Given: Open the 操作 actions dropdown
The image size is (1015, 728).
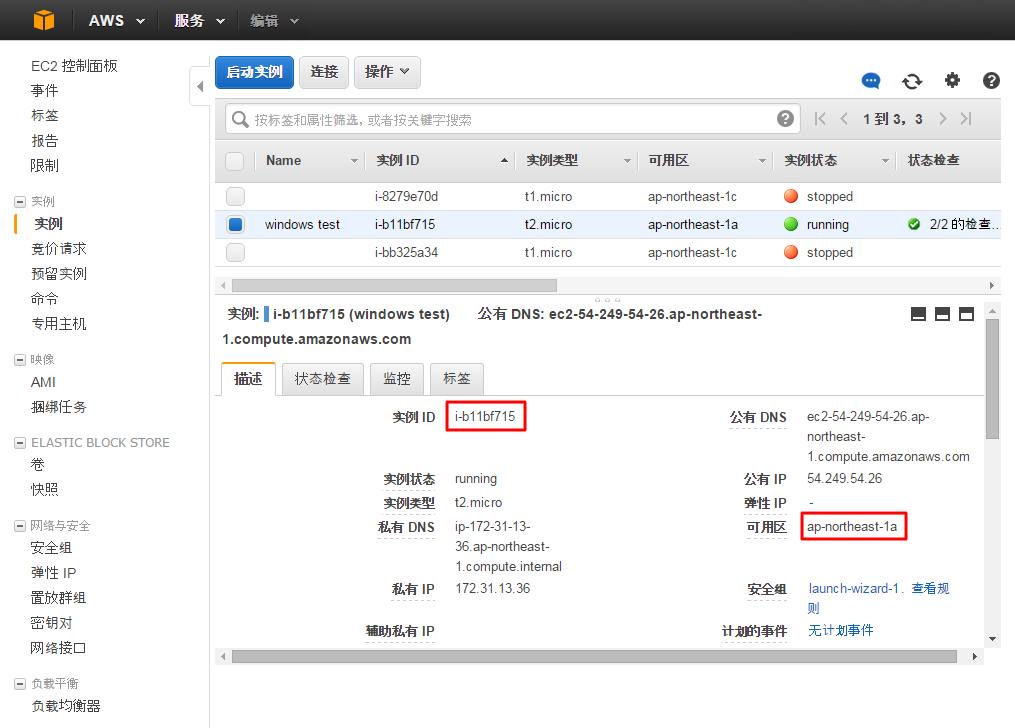Looking at the screenshot, I should coord(387,72).
